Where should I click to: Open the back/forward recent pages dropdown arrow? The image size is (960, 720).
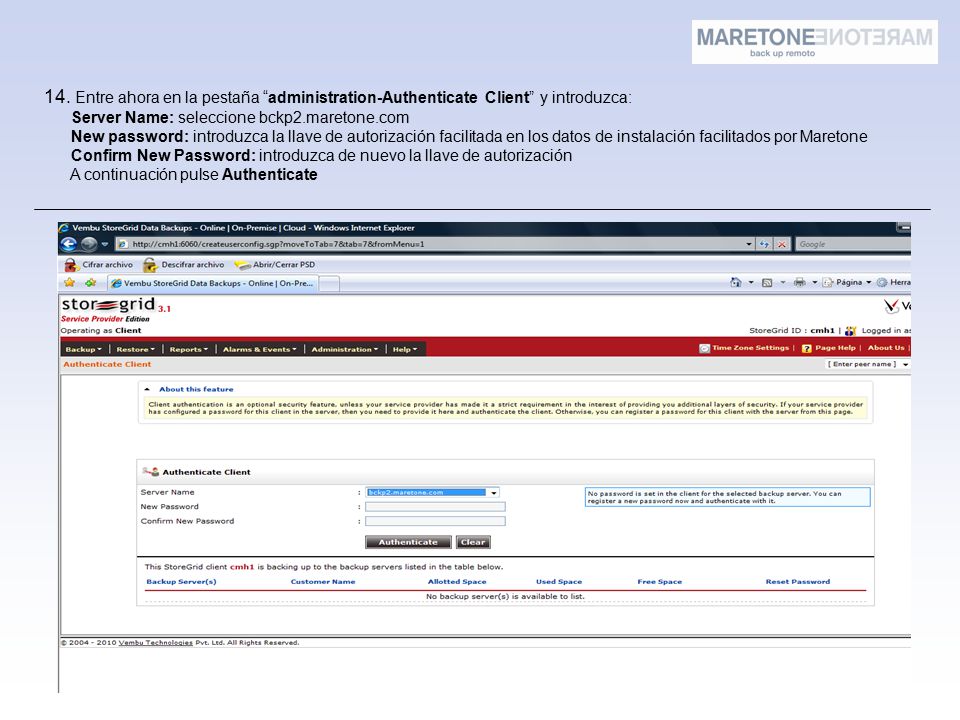105,244
